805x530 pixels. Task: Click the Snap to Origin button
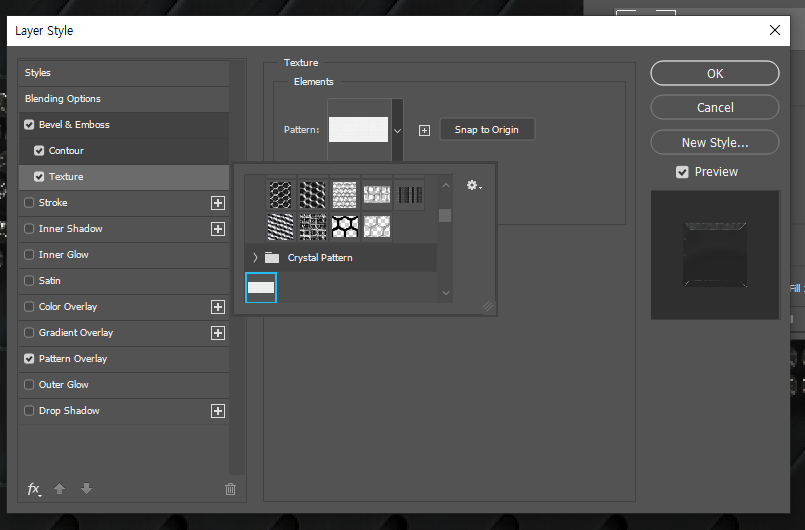[x=487, y=130]
